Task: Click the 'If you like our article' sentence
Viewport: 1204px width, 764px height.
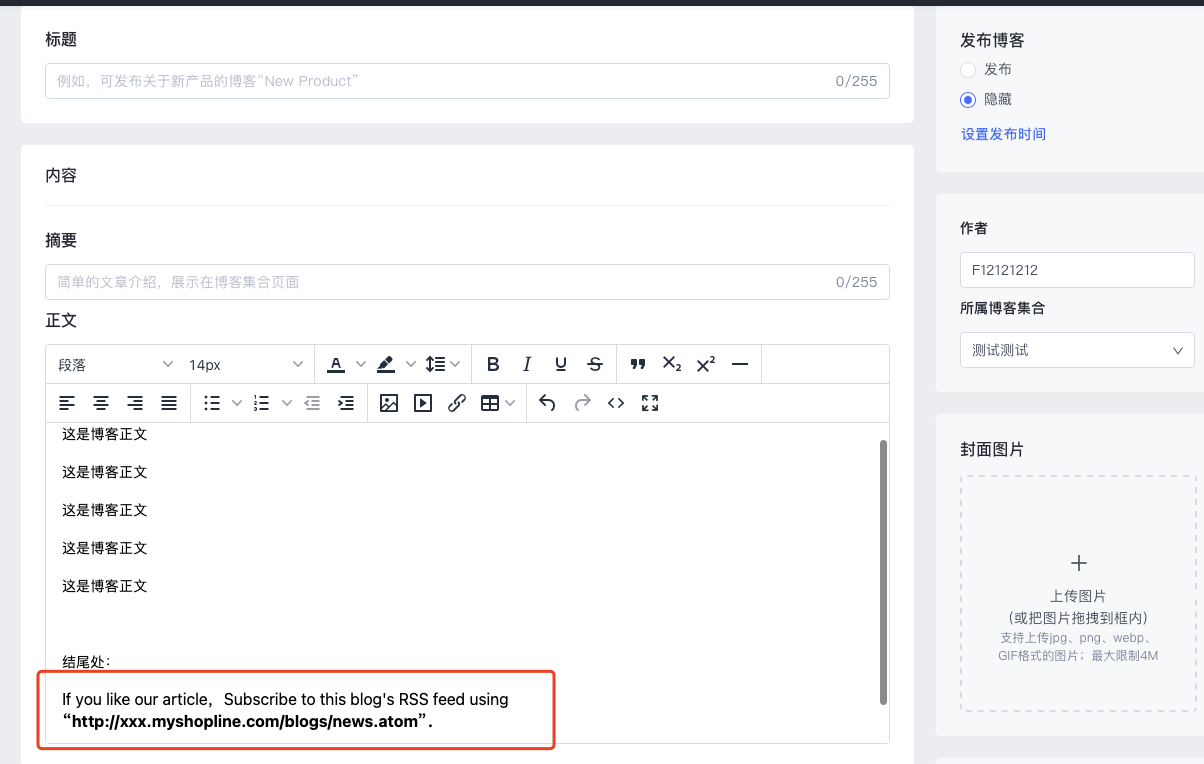Action: point(285,699)
